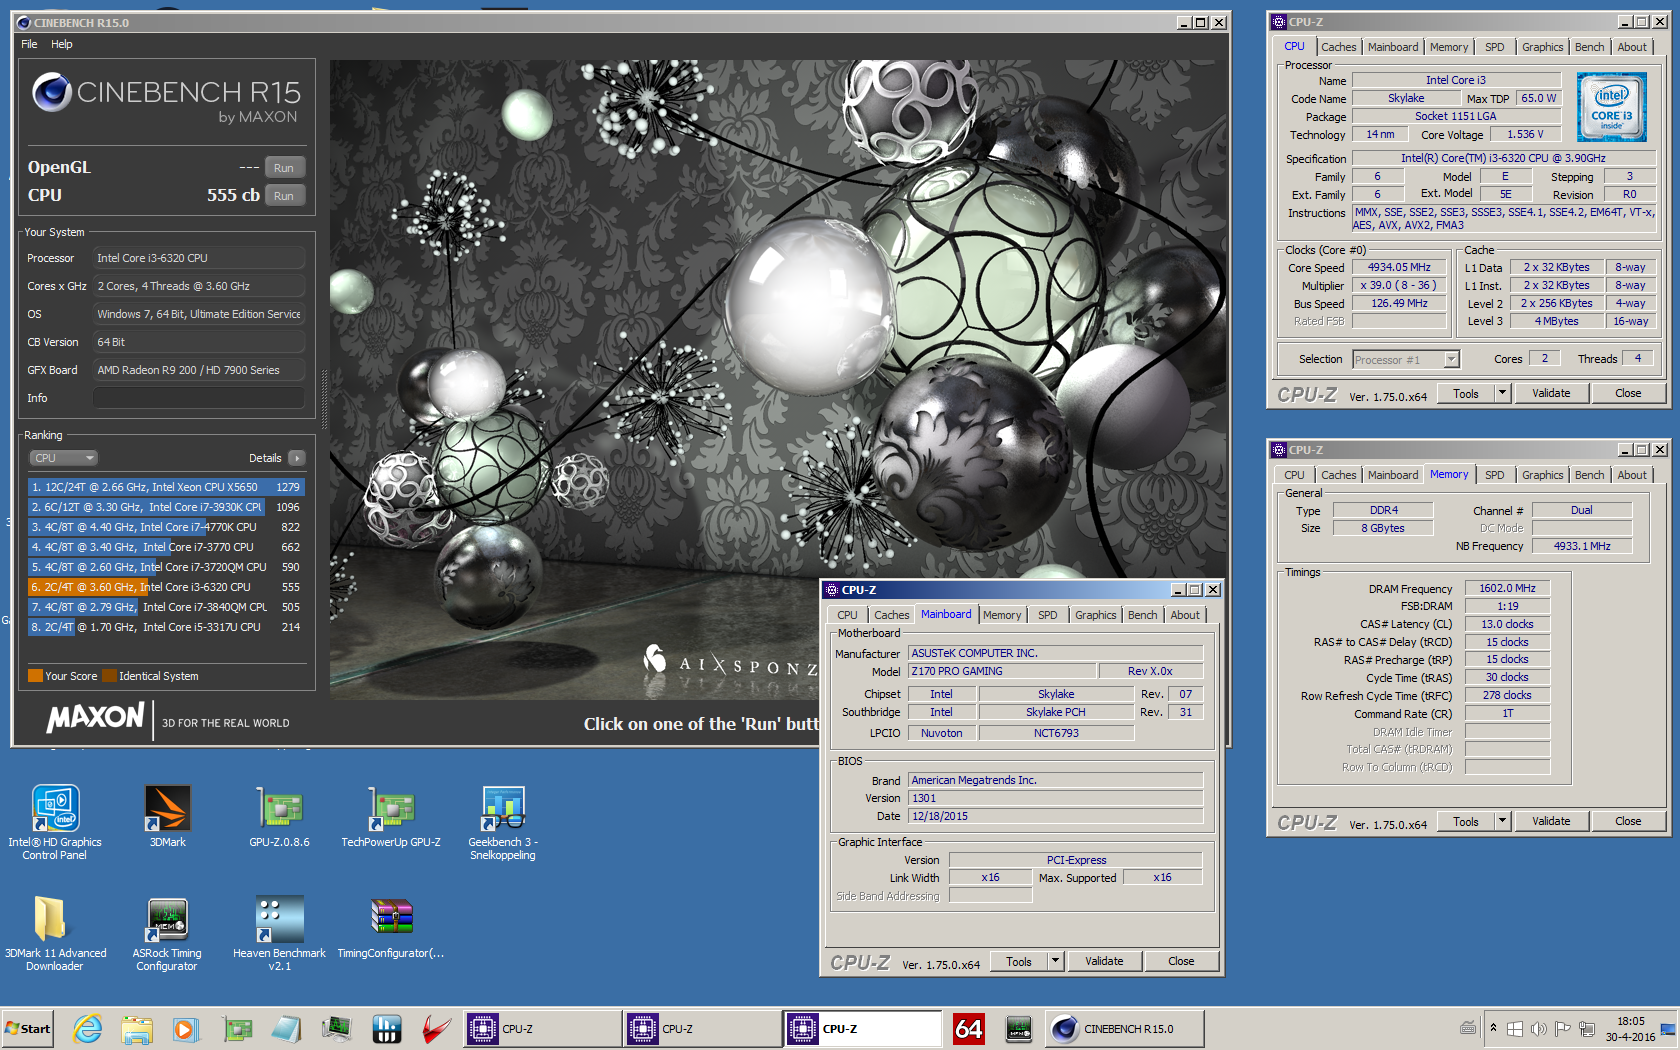Open the Action Center flag tray icon
Viewport: 1680px width, 1050px height.
(1562, 1028)
